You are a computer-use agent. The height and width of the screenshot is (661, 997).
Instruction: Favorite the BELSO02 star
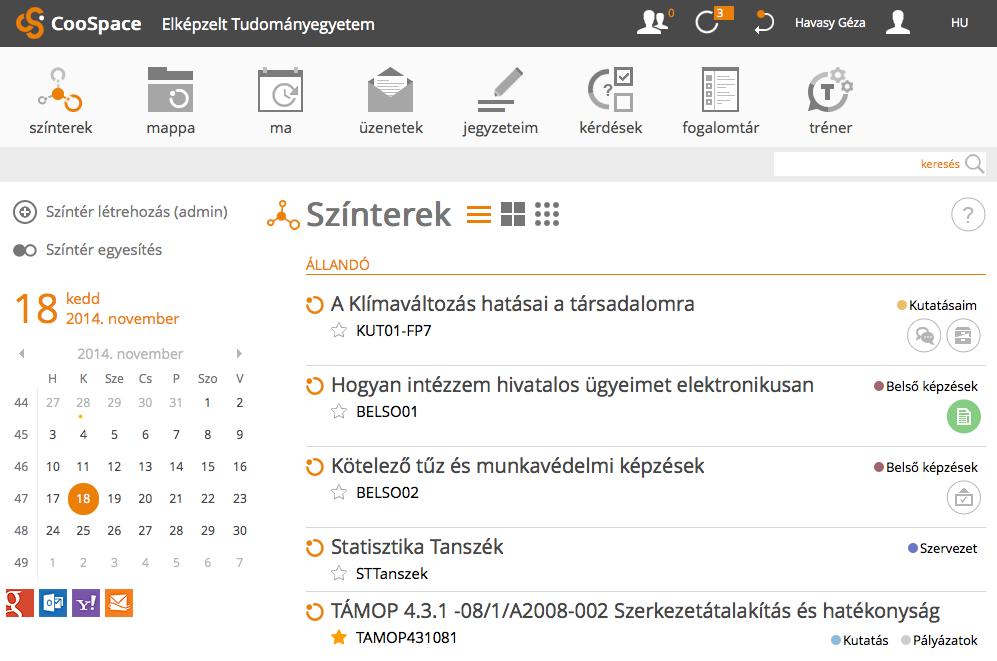click(339, 493)
